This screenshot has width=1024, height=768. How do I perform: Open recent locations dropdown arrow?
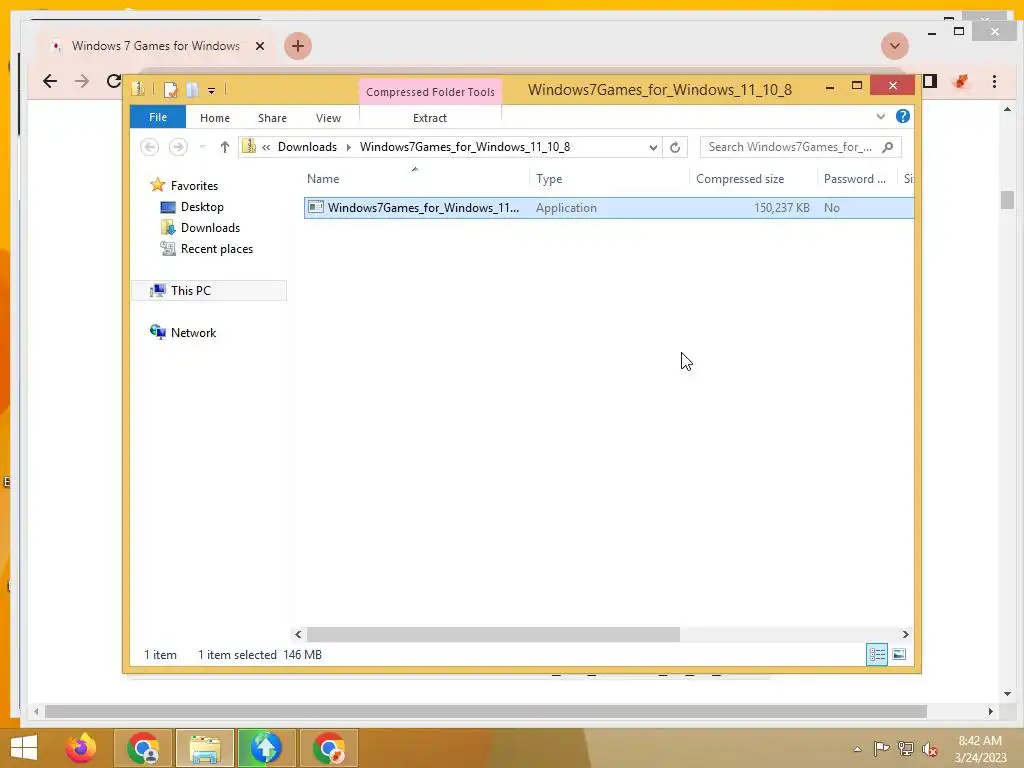(x=202, y=147)
